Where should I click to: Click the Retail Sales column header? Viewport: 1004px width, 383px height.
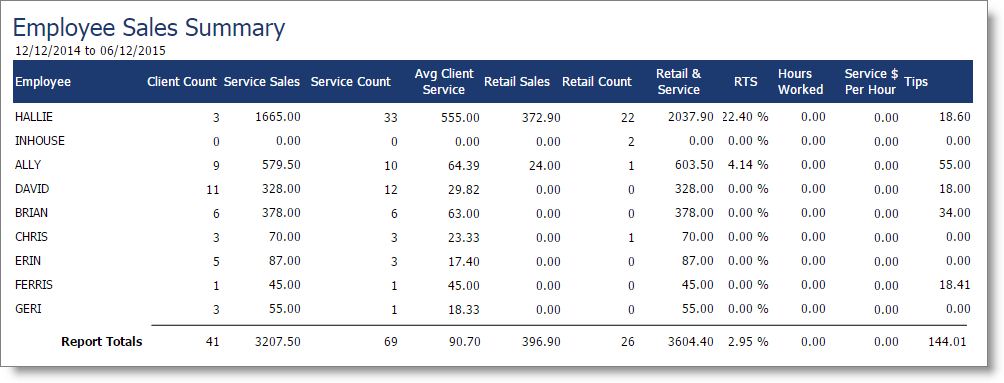click(x=517, y=82)
